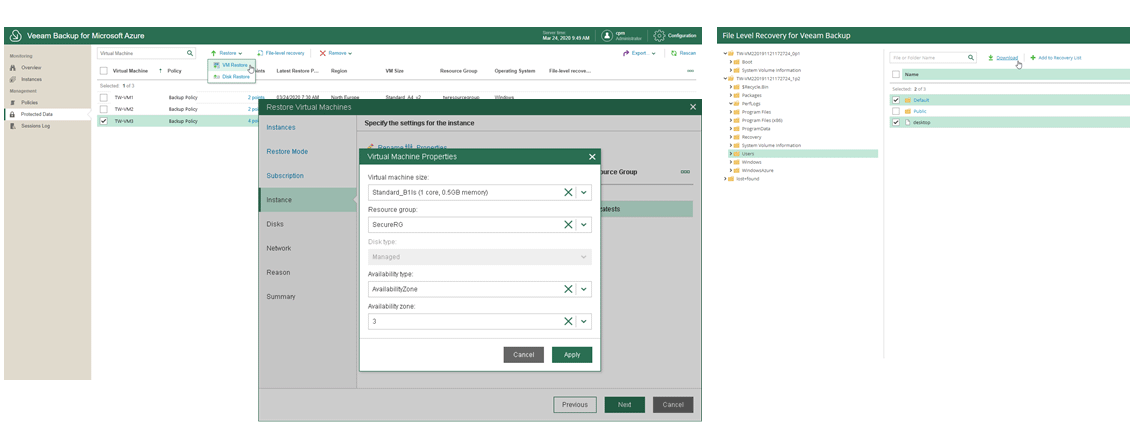Click the Overview binoculars icon in sidebar

tap(13, 67)
